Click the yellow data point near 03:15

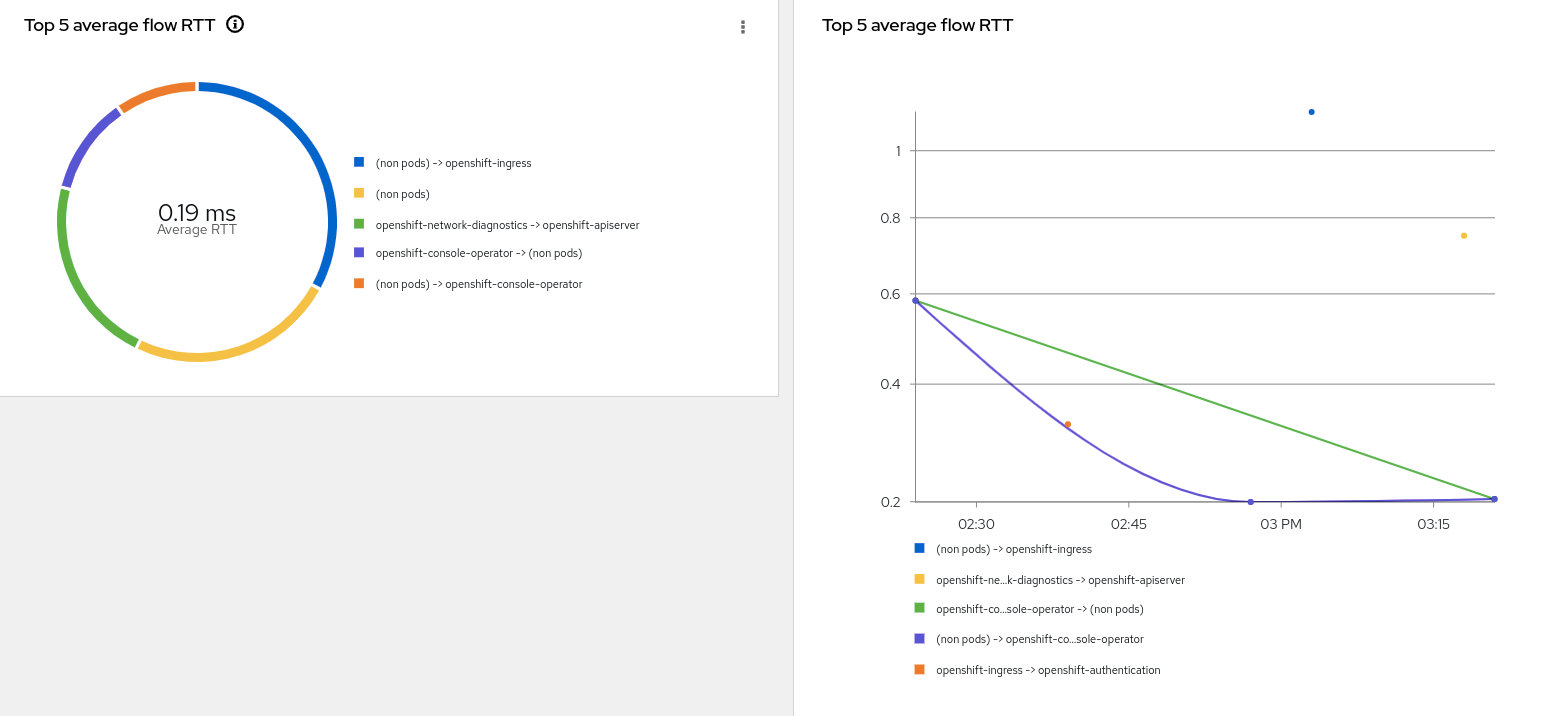[1463, 236]
